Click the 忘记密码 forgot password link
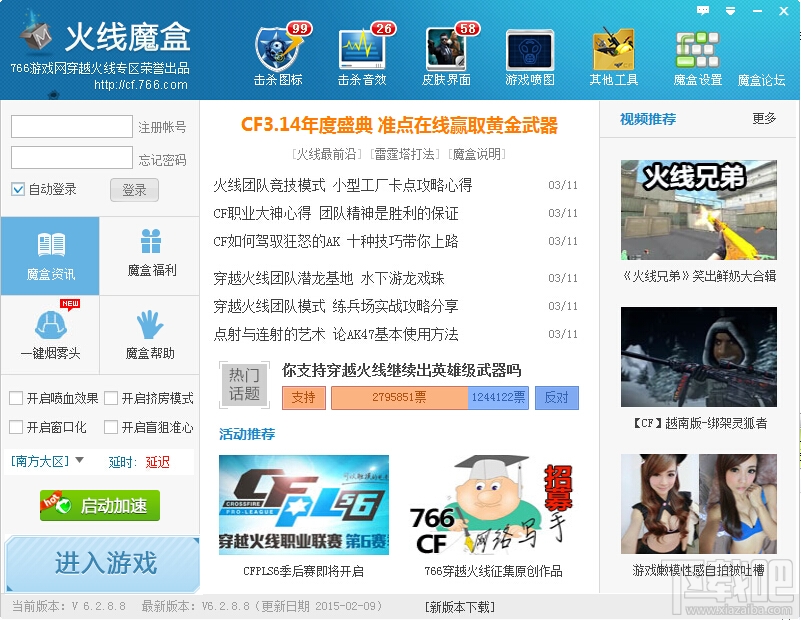 pyautogui.click(x=162, y=160)
